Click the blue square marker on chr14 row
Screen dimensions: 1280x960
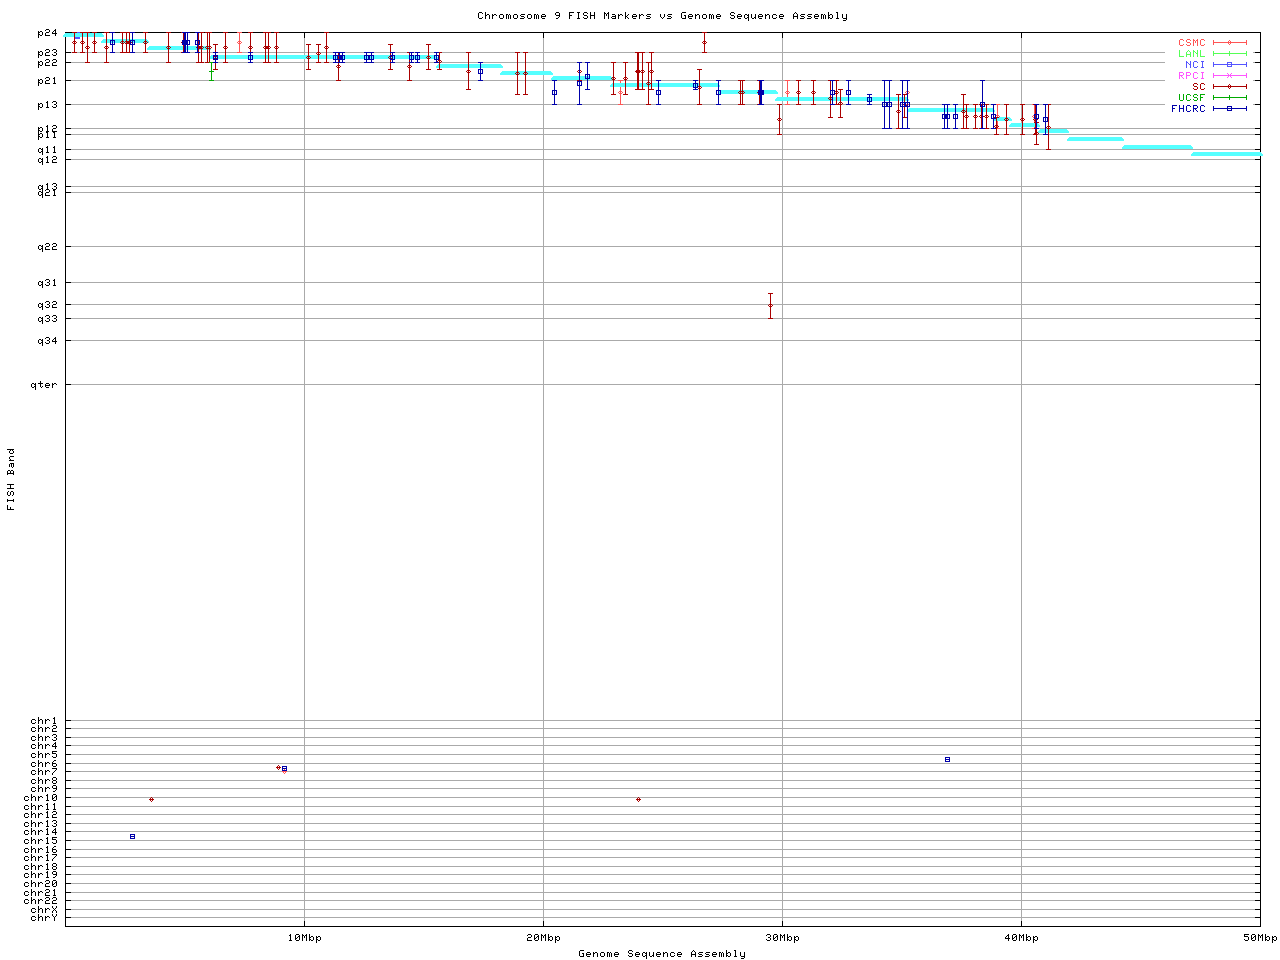tap(132, 836)
